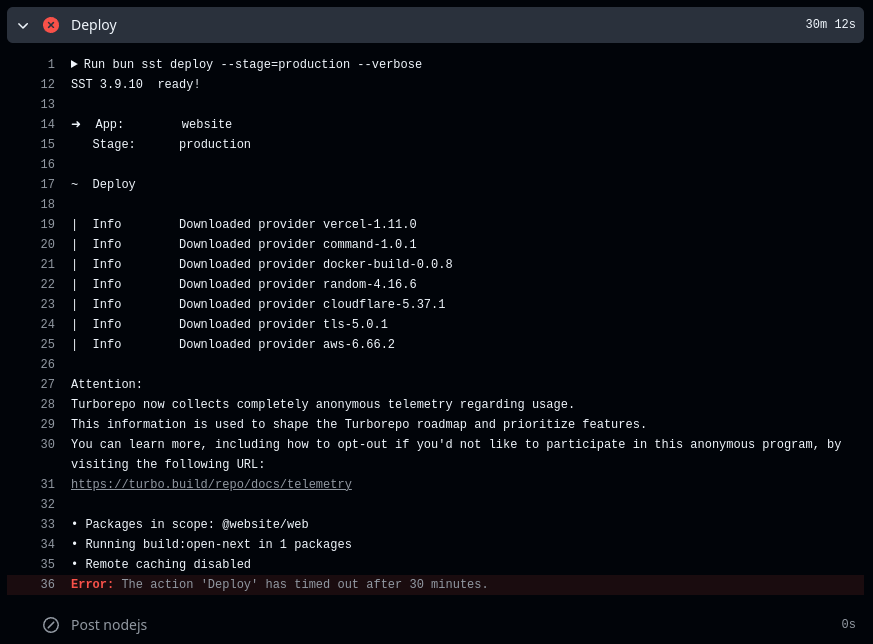Click line number 31
873x644 pixels.
(47, 485)
